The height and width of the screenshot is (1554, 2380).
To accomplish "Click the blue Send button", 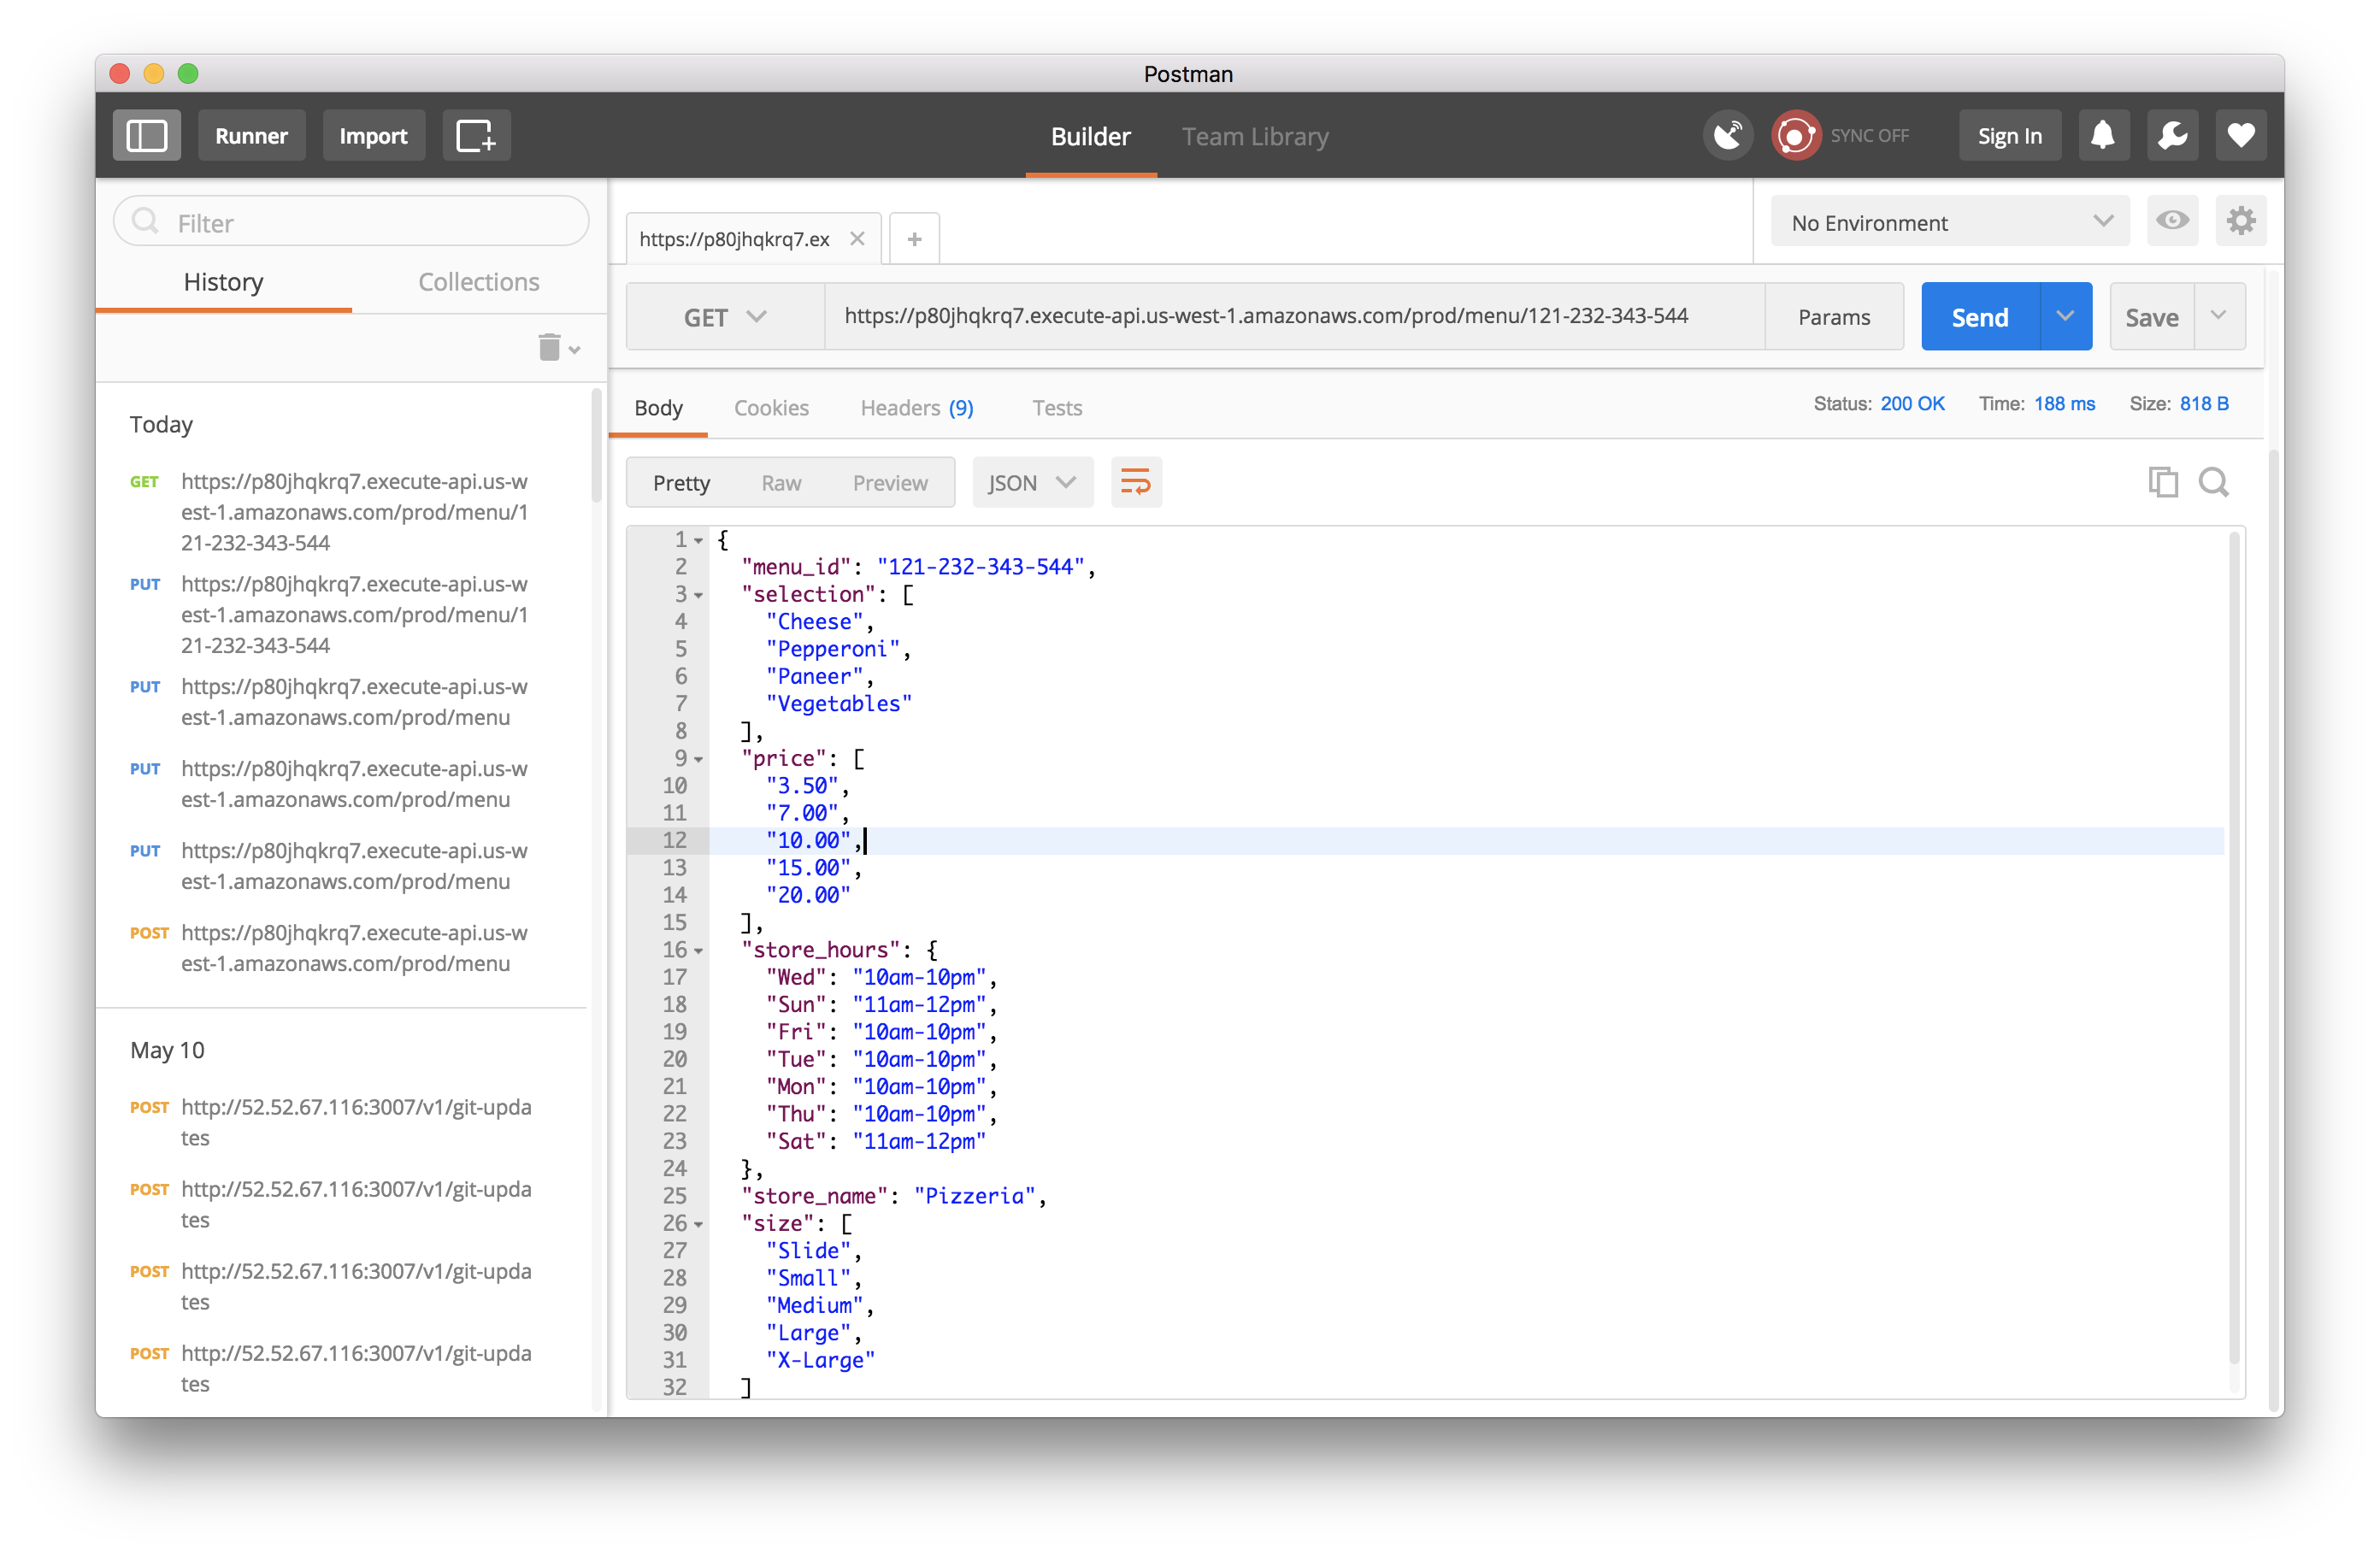I will [x=1979, y=317].
